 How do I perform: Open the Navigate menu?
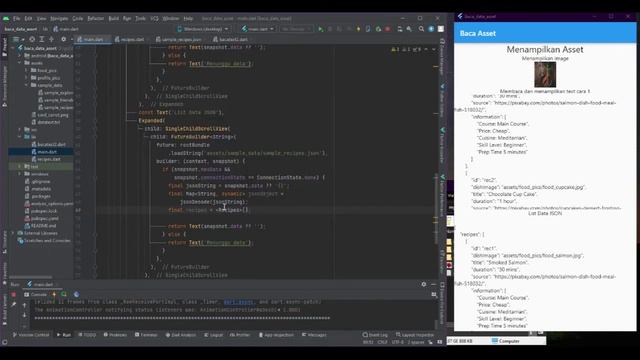[59, 18]
